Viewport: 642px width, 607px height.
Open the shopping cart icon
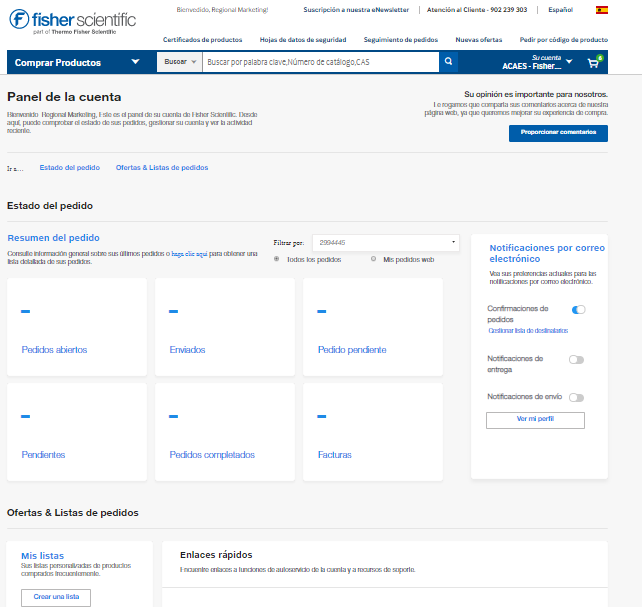593,62
